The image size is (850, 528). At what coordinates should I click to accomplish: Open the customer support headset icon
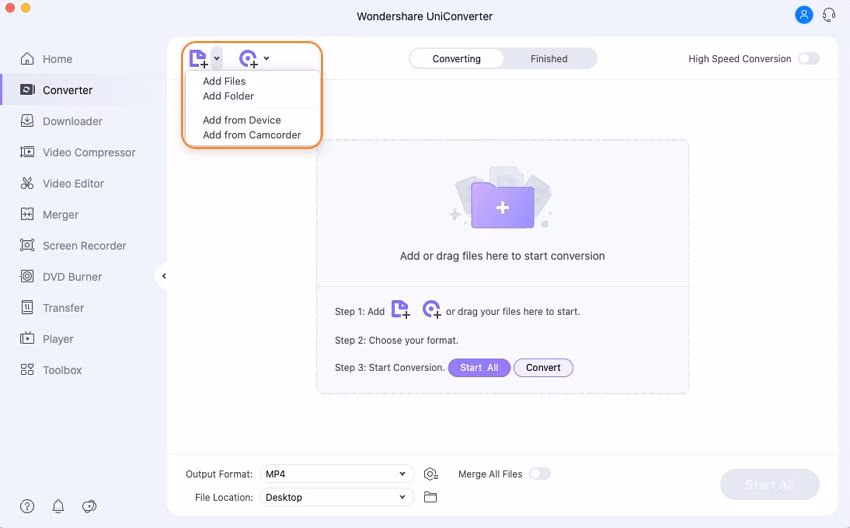tap(829, 15)
